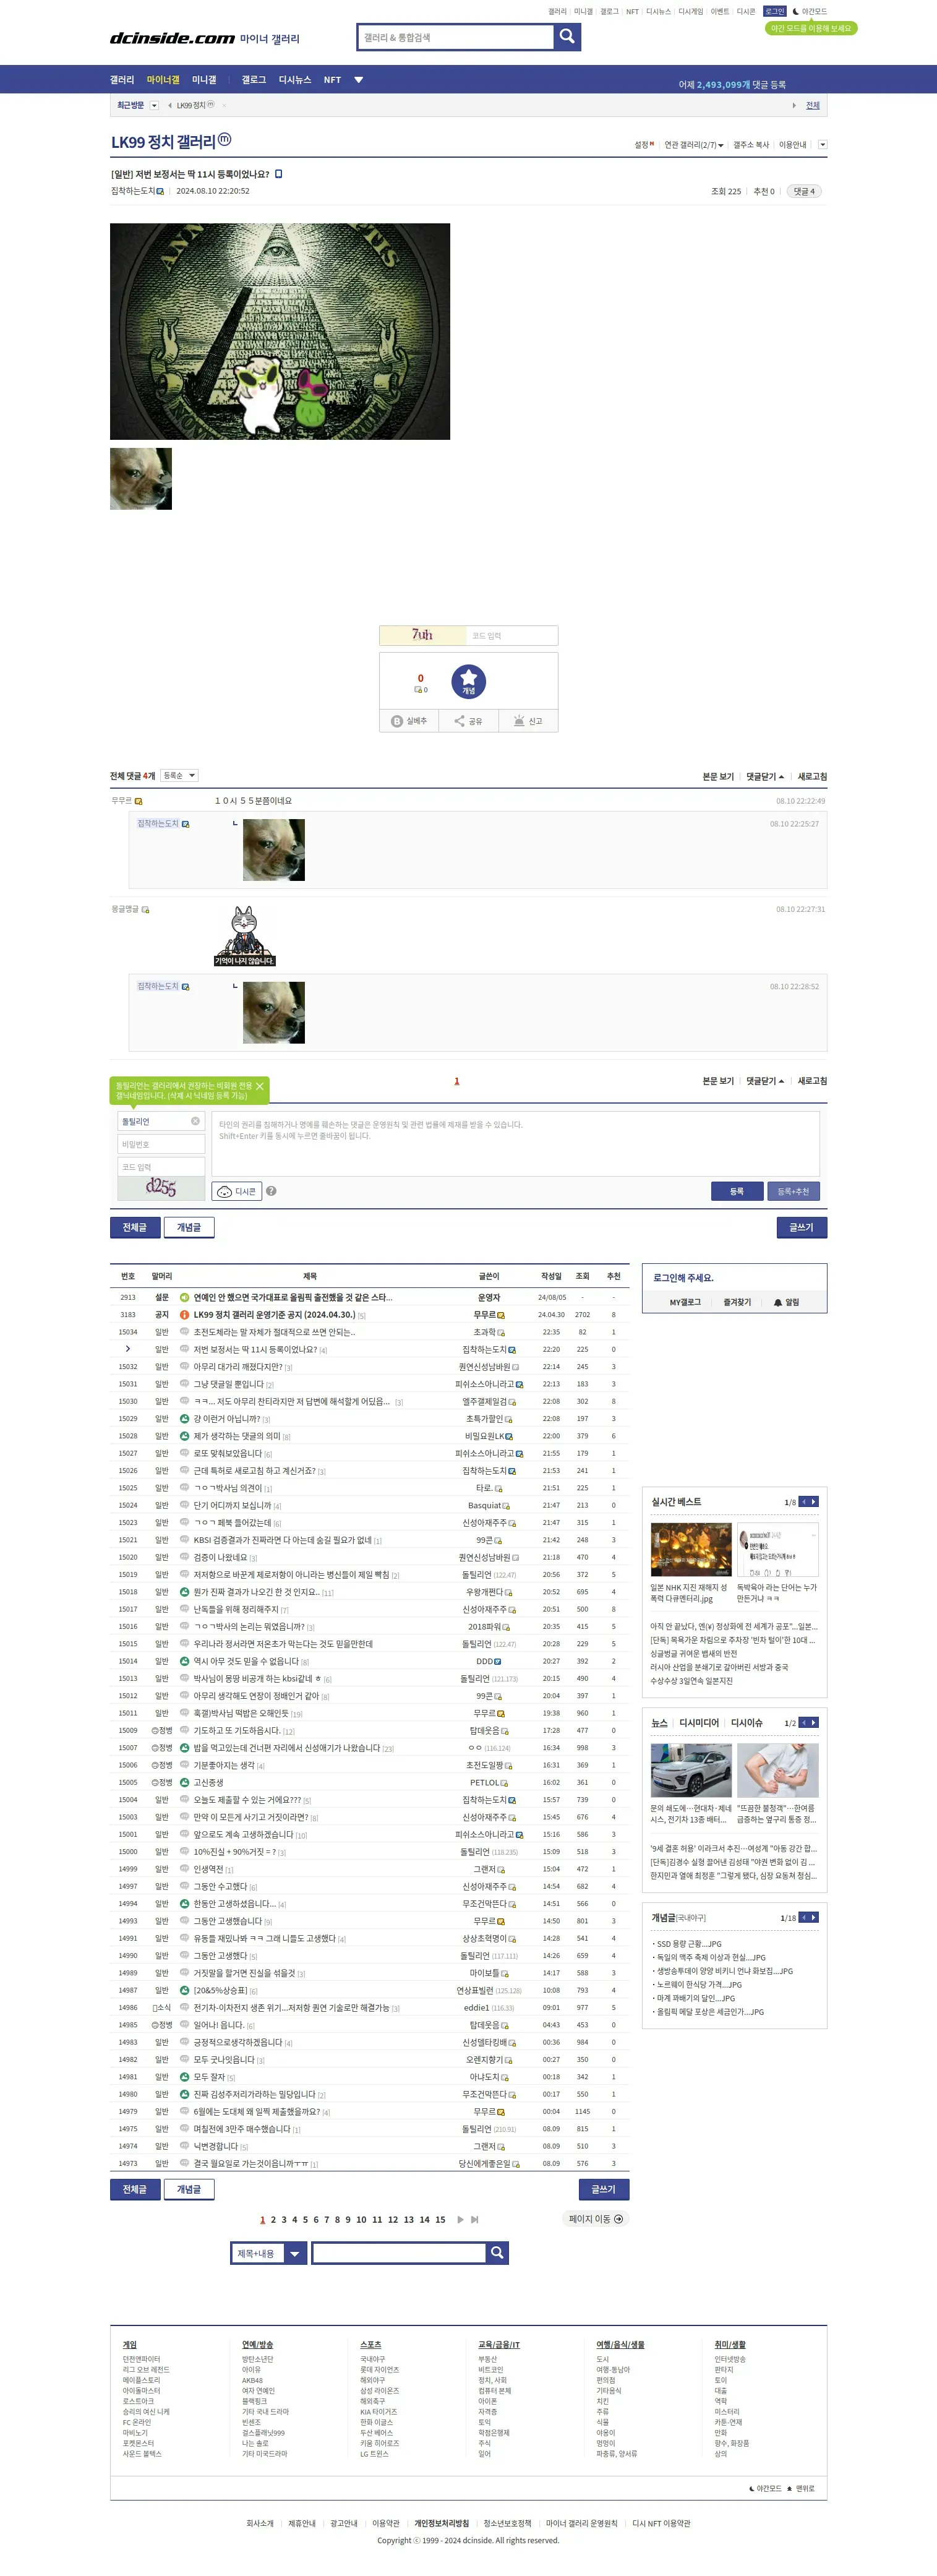
Task: Click MY갤로그 in login box
Action: pos(685,1302)
